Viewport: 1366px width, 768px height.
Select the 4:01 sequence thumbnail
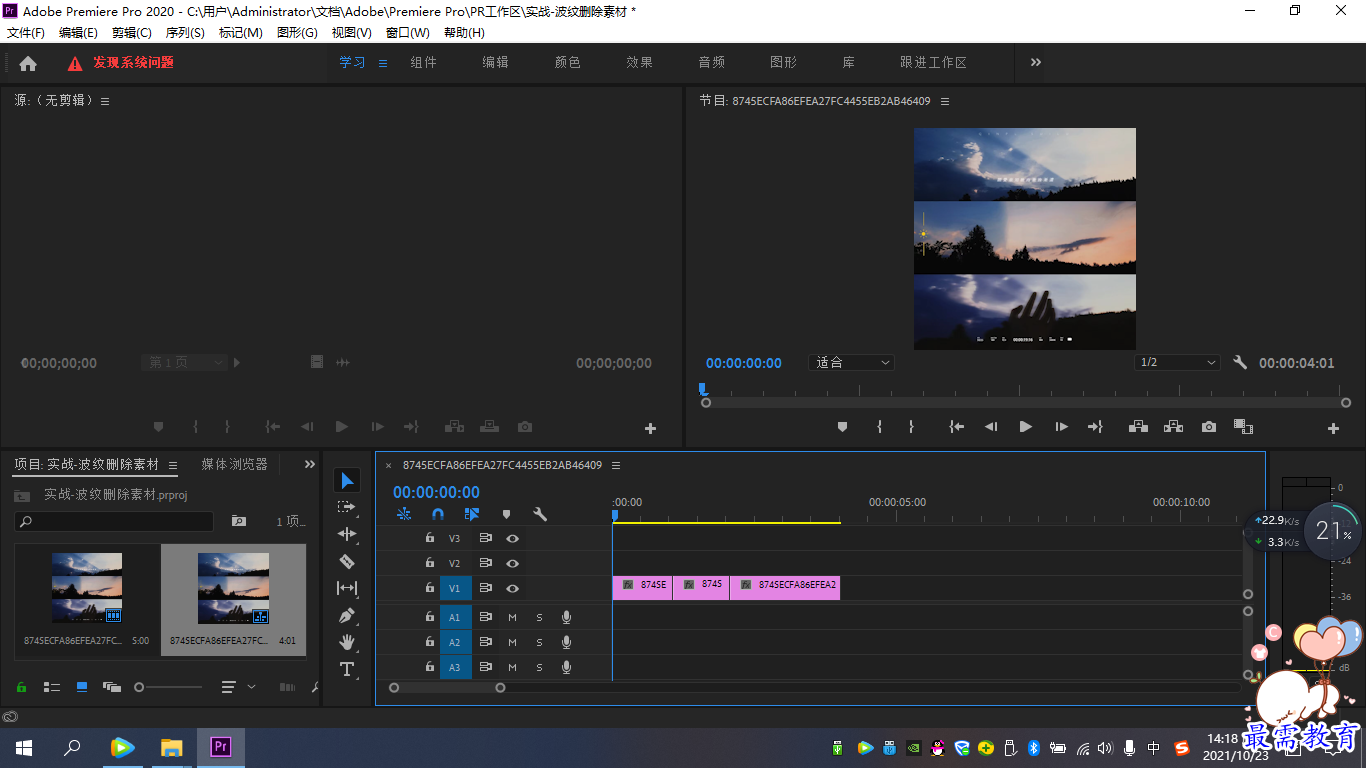point(233,600)
